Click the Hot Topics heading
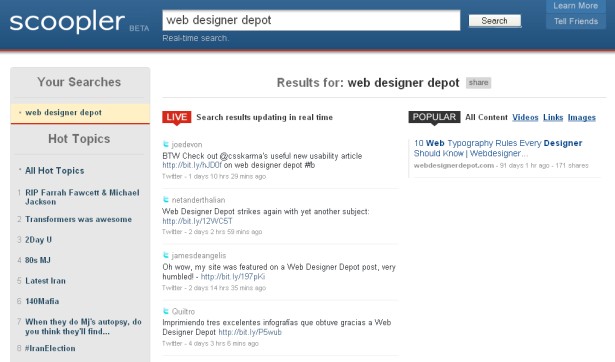The width and height of the screenshot is (615, 362). (x=79, y=139)
